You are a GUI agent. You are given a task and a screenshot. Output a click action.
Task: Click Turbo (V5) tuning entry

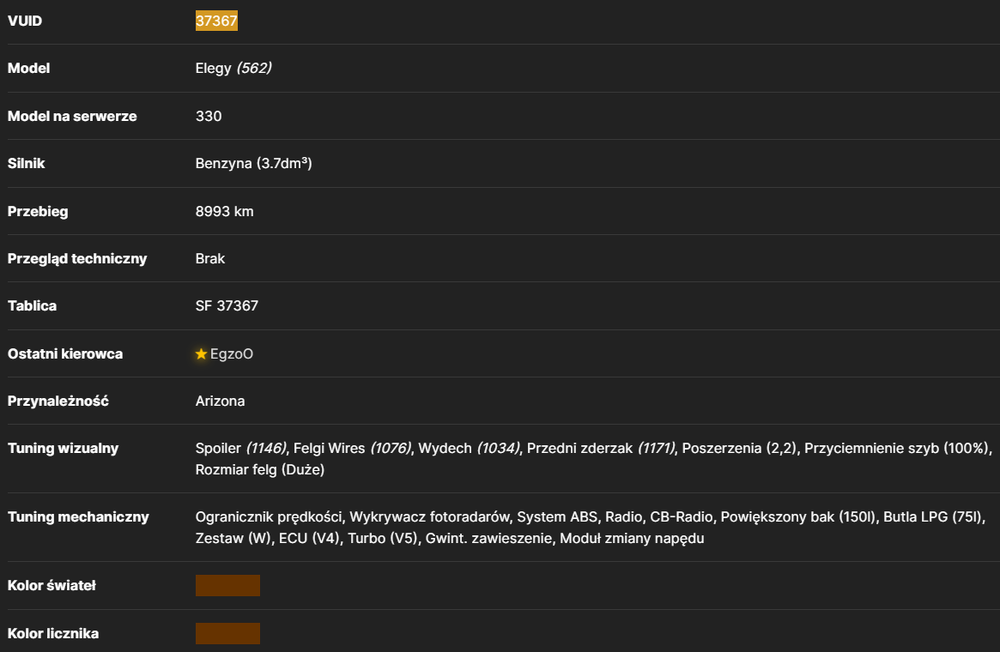pyautogui.click(x=382, y=538)
